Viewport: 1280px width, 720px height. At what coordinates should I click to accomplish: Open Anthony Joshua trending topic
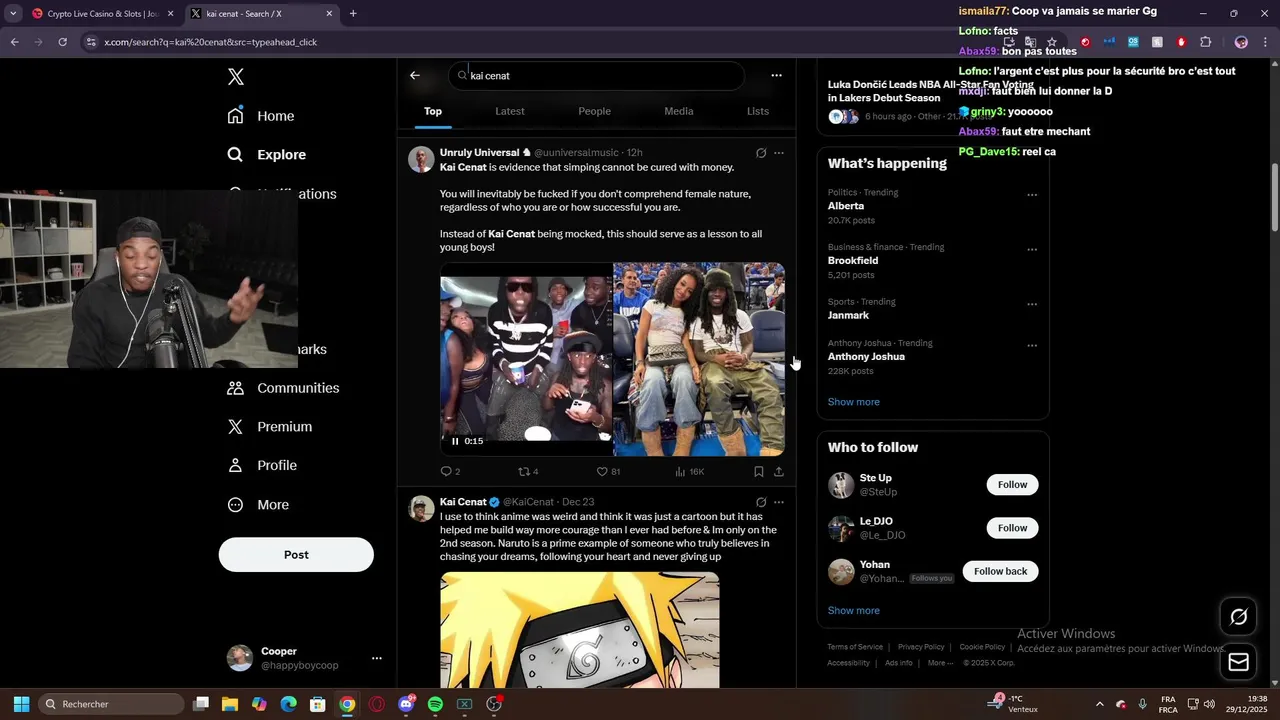click(x=866, y=357)
